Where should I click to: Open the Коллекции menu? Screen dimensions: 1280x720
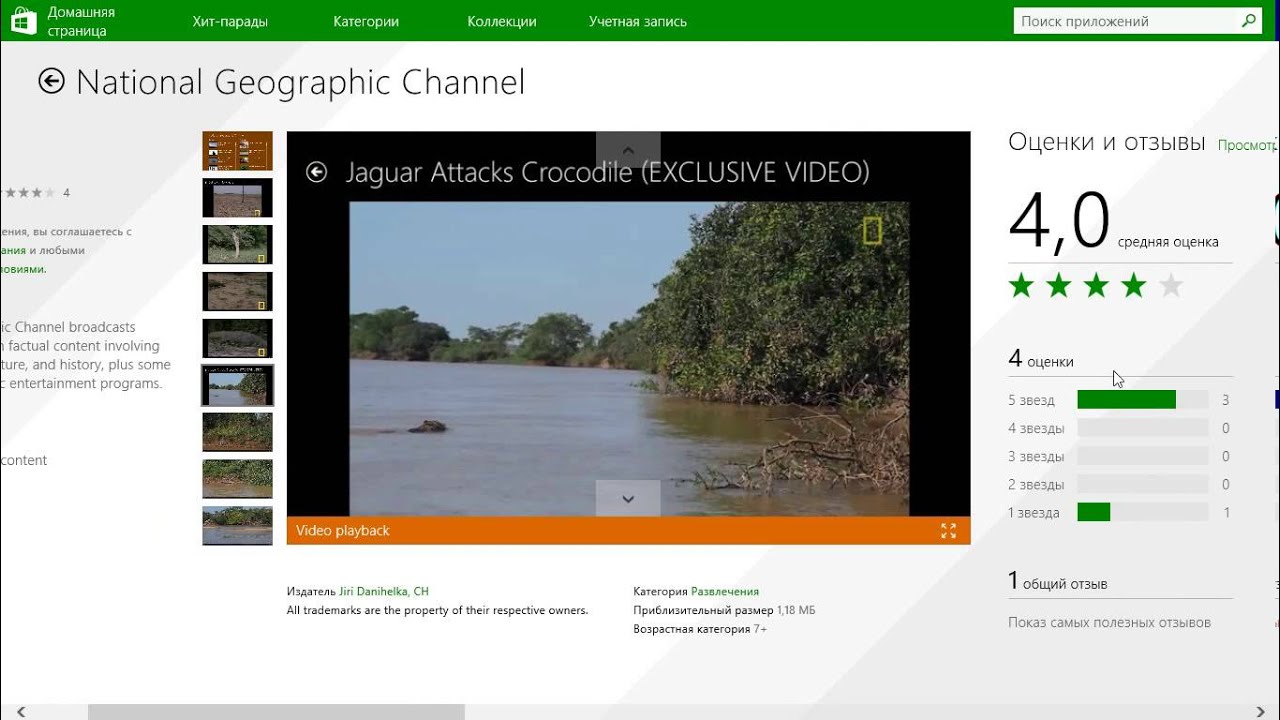(502, 21)
